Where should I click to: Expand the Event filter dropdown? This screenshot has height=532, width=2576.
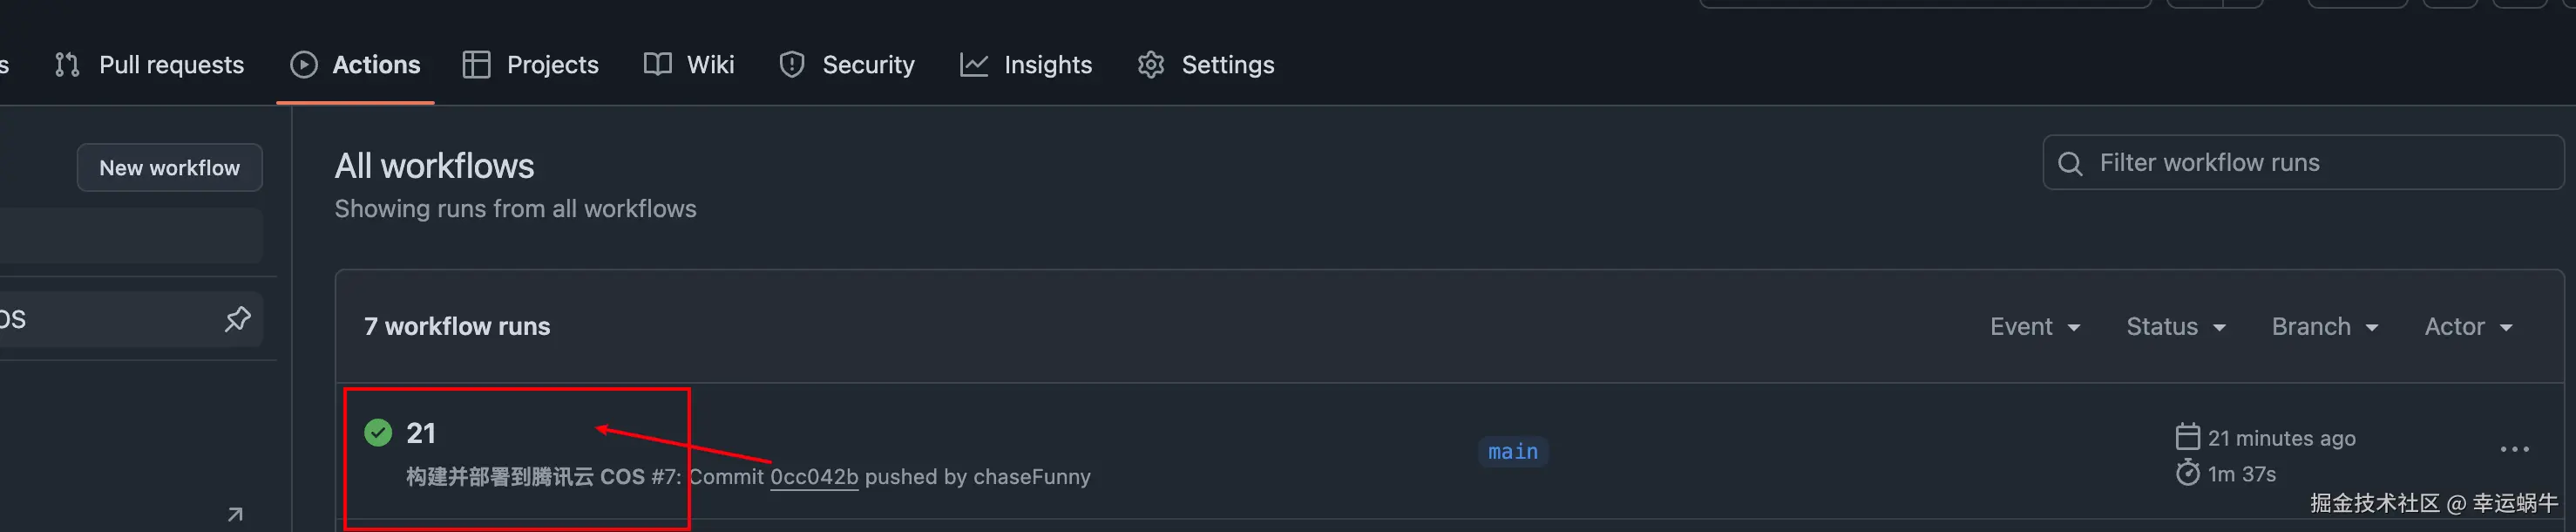coord(2034,327)
